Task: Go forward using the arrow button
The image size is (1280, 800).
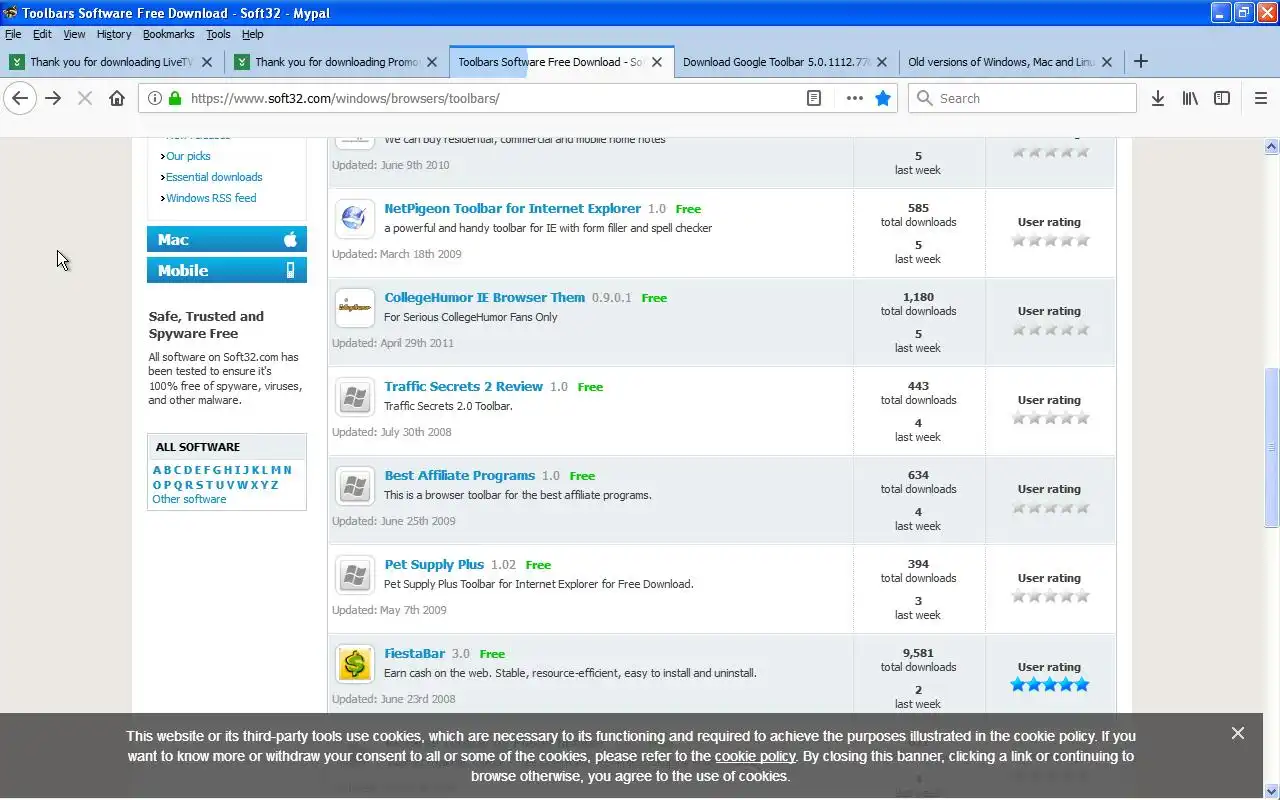Action: click(53, 98)
